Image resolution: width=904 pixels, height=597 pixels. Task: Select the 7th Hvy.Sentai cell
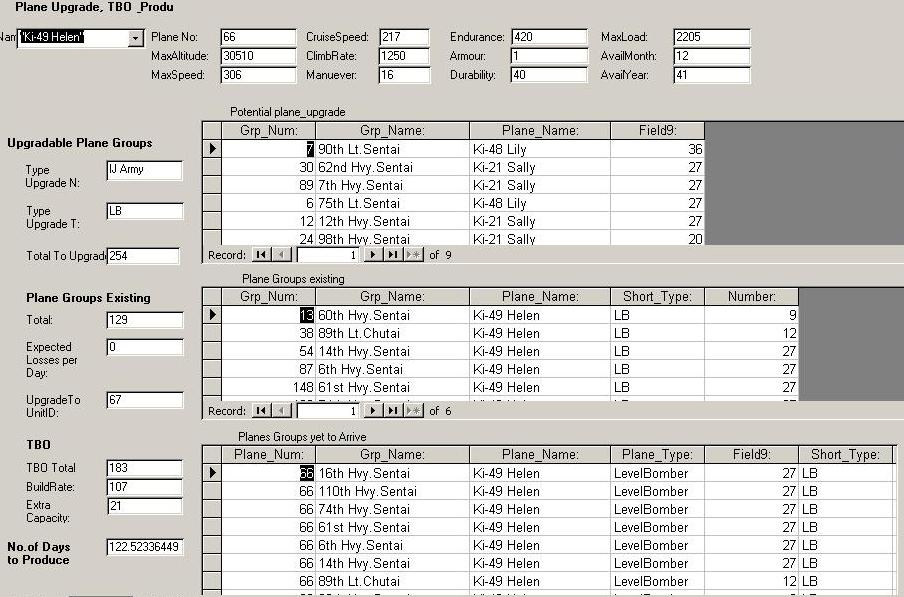click(x=393, y=186)
